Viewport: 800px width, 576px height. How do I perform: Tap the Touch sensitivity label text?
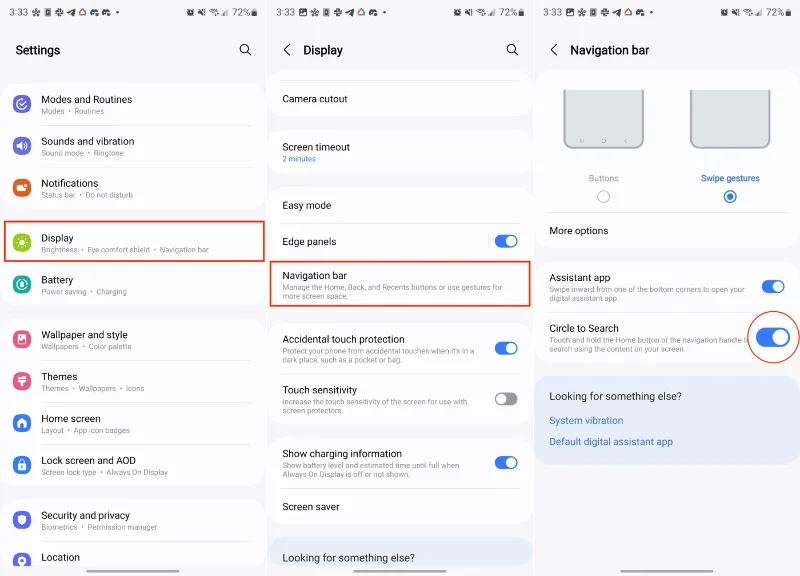pyautogui.click(x=319, y=390)
